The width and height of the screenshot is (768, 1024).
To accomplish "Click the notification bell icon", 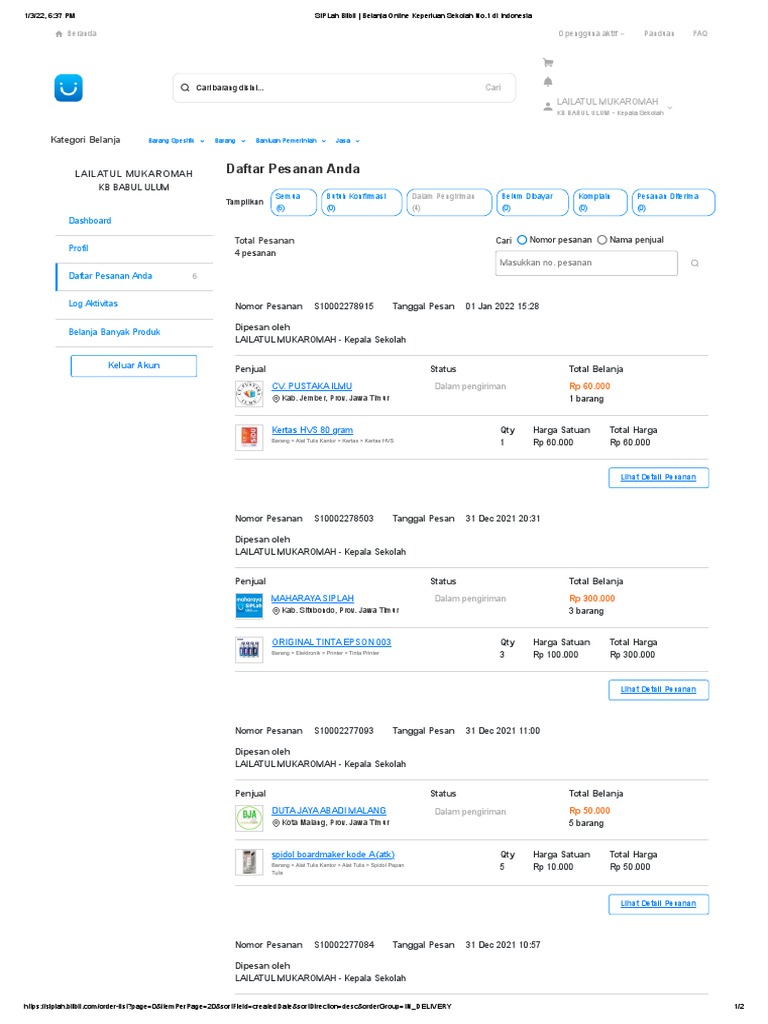I will point(547,82).
